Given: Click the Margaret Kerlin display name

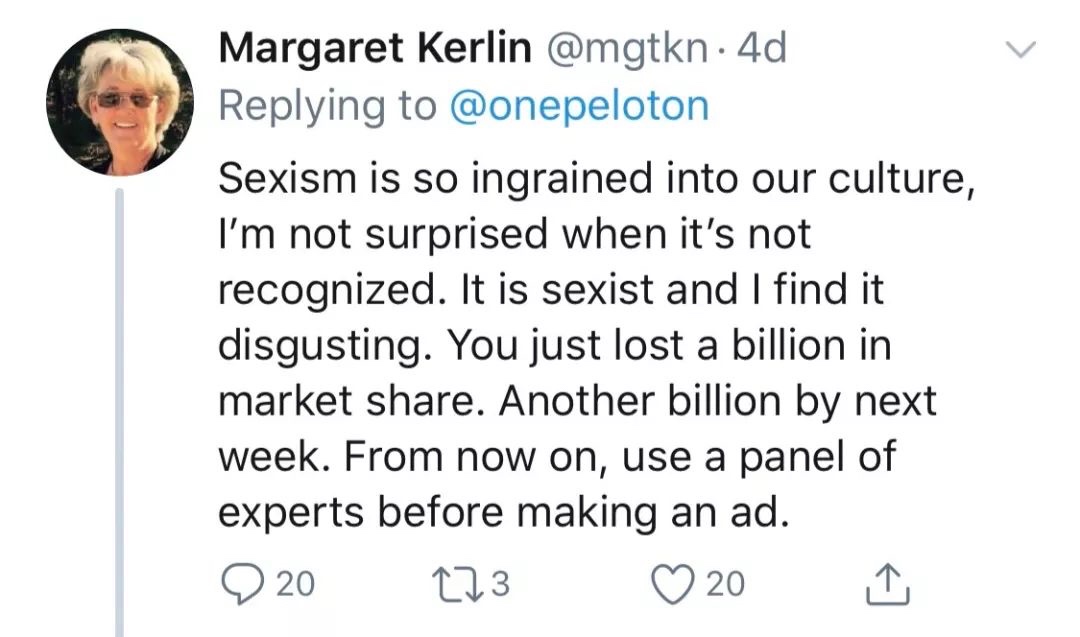Looking at the screenshot, I should pos(375,48).
